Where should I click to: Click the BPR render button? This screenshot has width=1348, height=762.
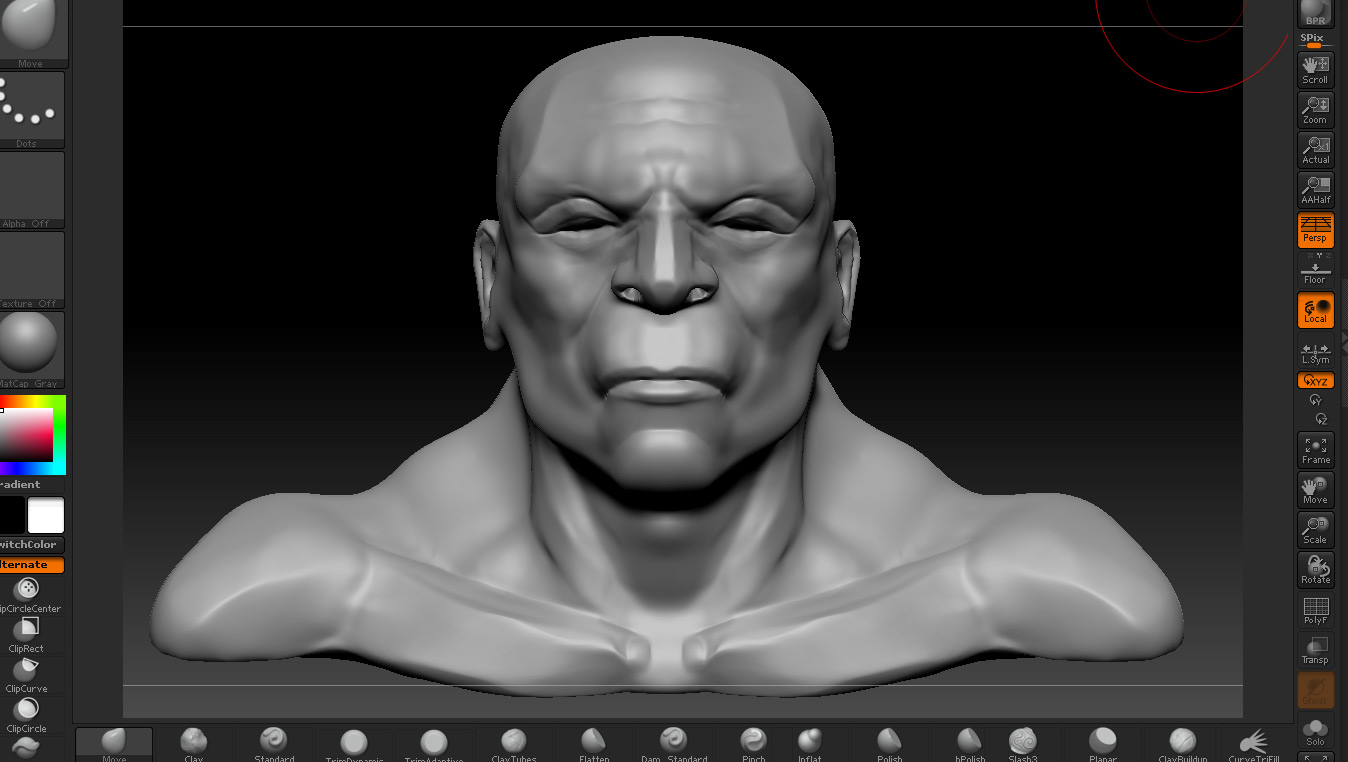tap(1315, 13)
